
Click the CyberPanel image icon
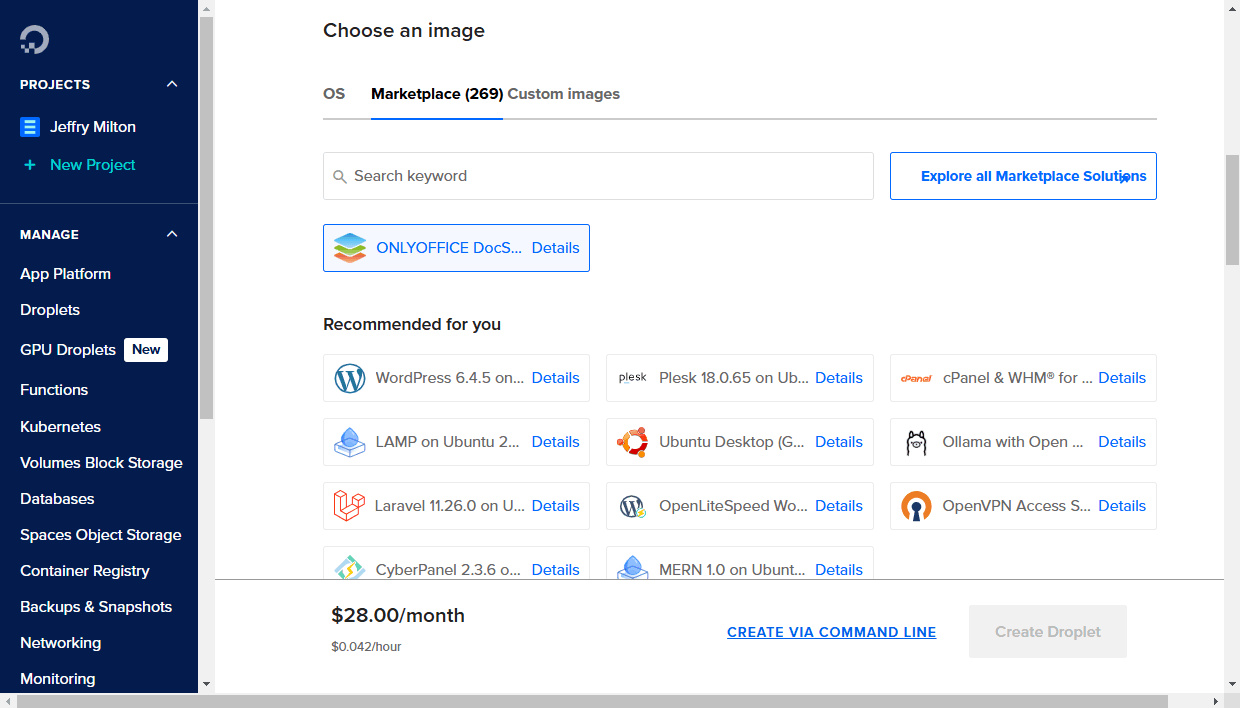(x=349, y=569)
